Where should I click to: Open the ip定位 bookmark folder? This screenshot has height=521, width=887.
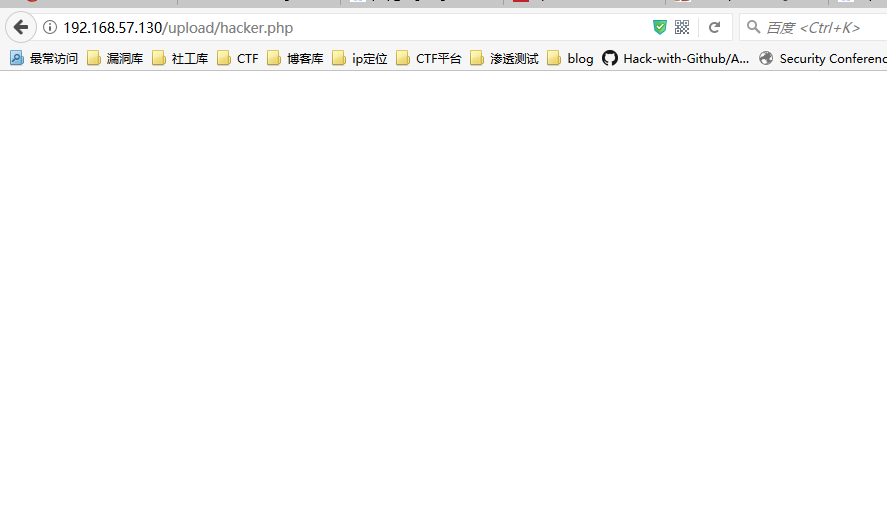pos(360,58)
